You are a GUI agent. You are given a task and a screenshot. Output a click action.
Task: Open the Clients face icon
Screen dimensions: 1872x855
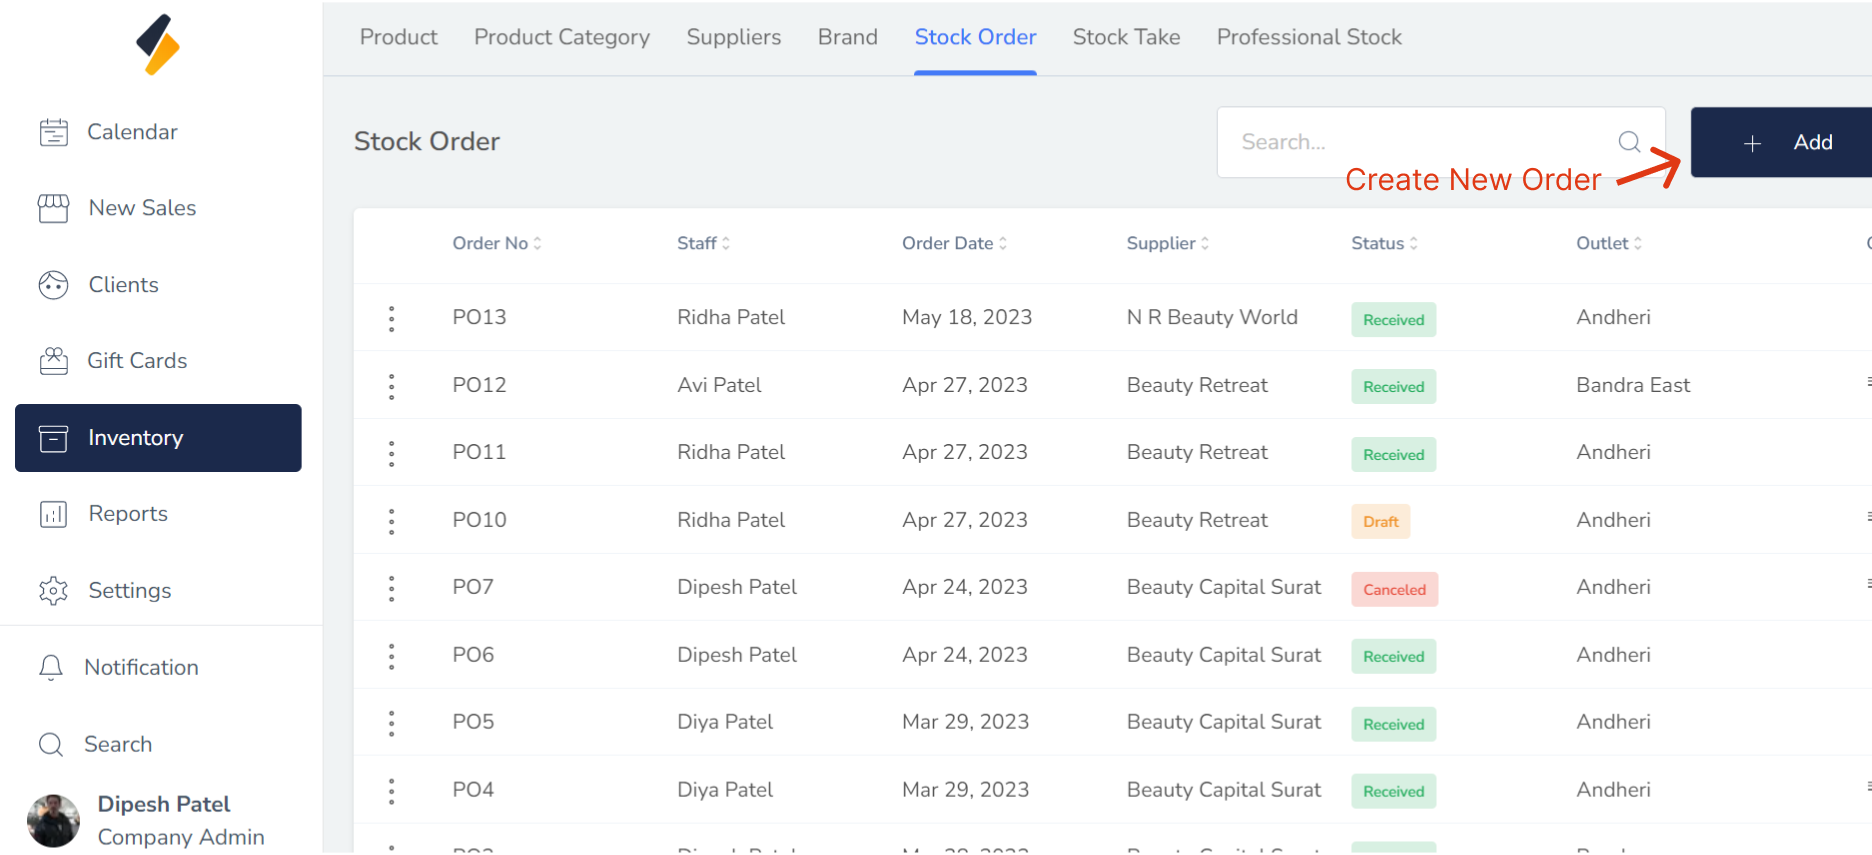[x=53, y=285]
